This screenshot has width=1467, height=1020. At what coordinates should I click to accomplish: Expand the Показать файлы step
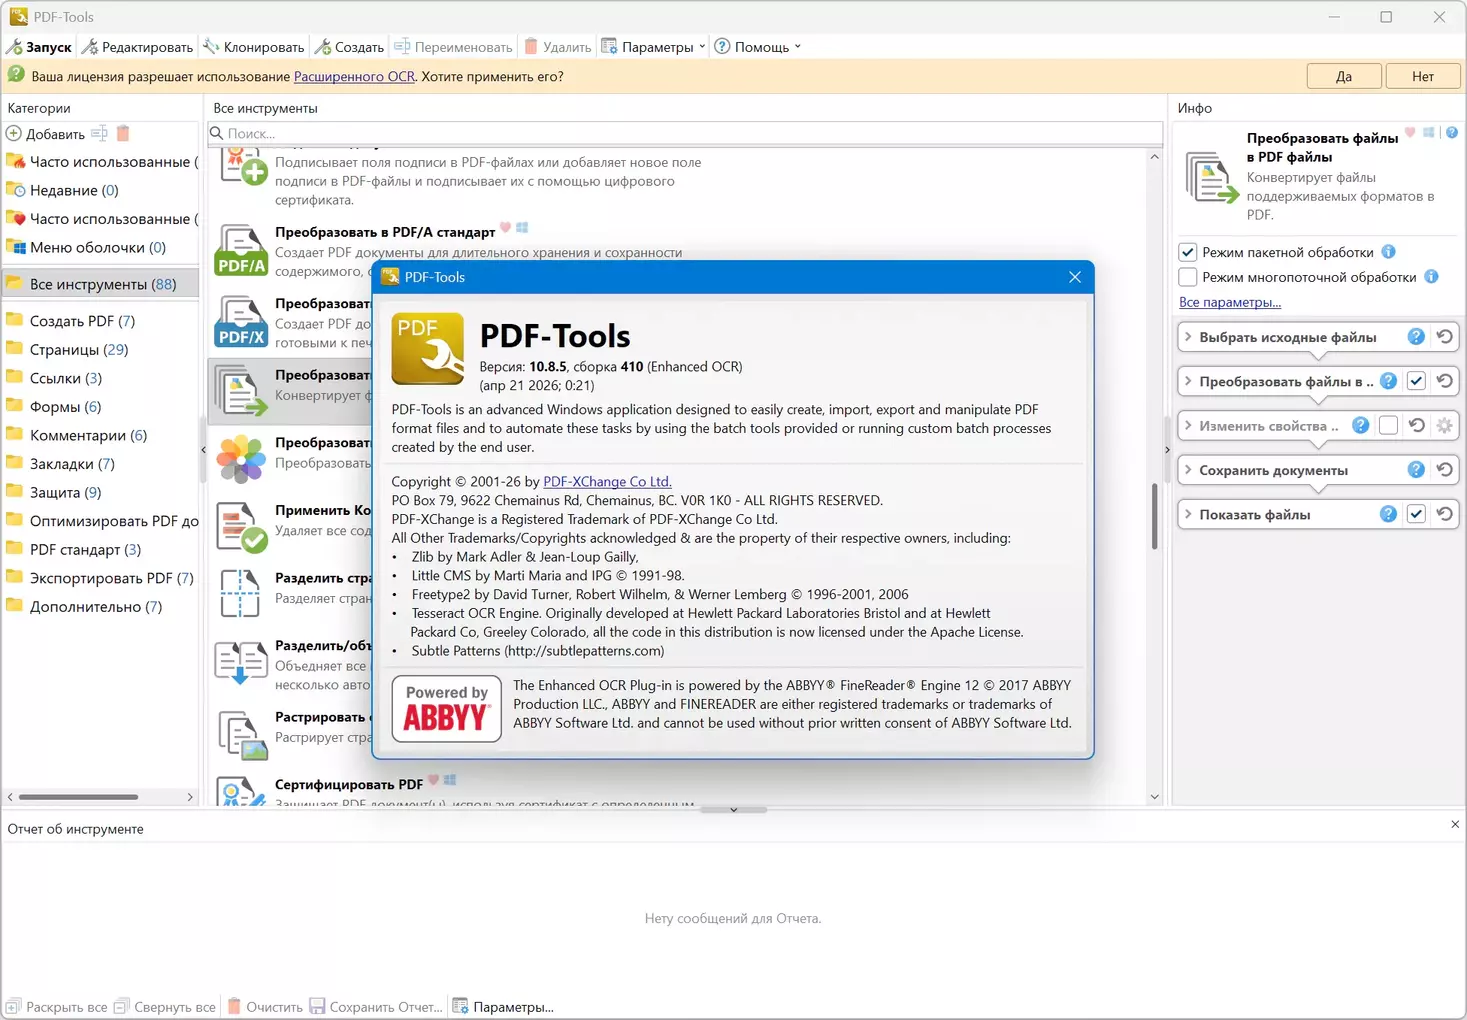(1188, 514)
